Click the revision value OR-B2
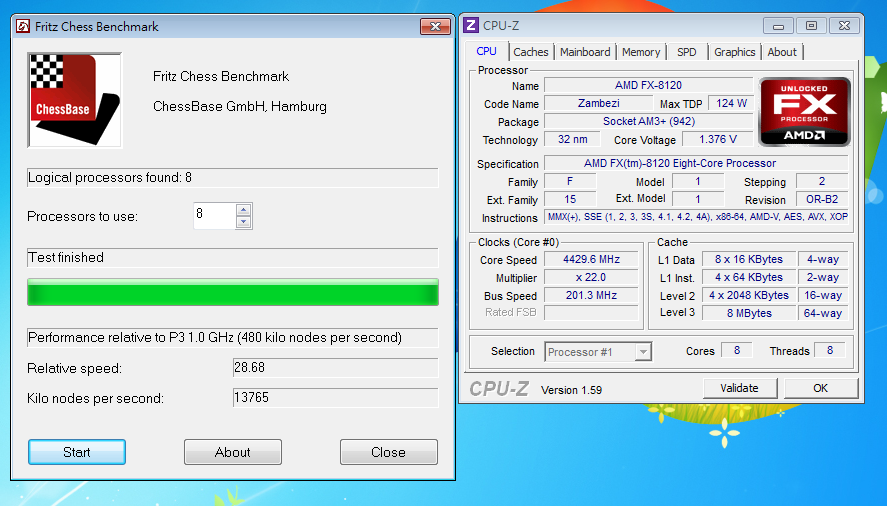 pyautogui.click(x=822, y=199)
